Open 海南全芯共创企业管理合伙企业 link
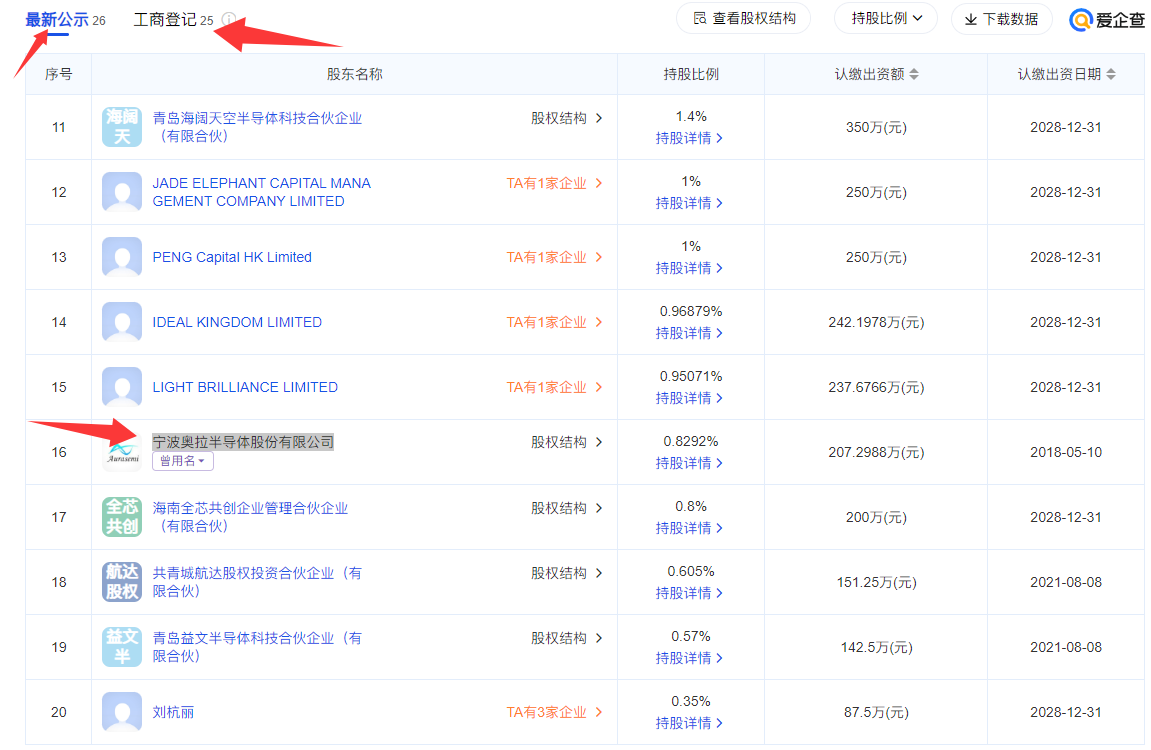Image resolution: width=1151 pixels, height=750 pixels. click(250, 517)
